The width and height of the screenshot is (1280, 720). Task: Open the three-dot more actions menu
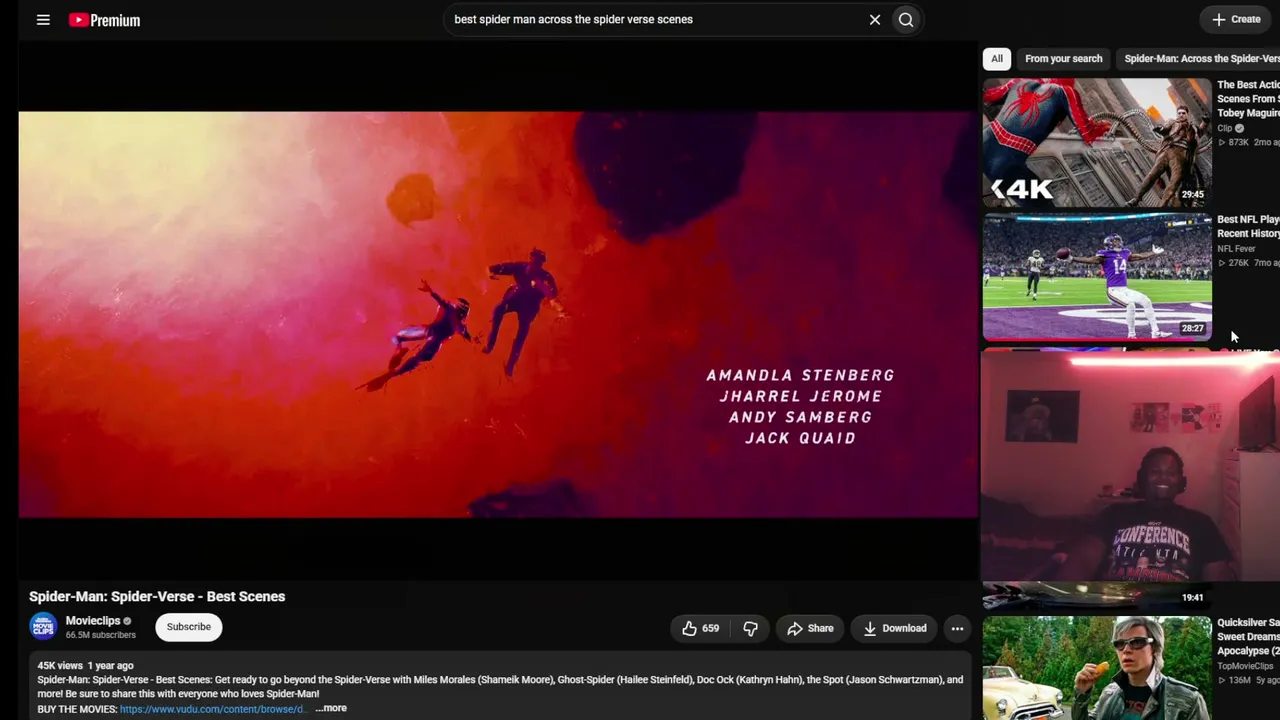click(957, 628)
